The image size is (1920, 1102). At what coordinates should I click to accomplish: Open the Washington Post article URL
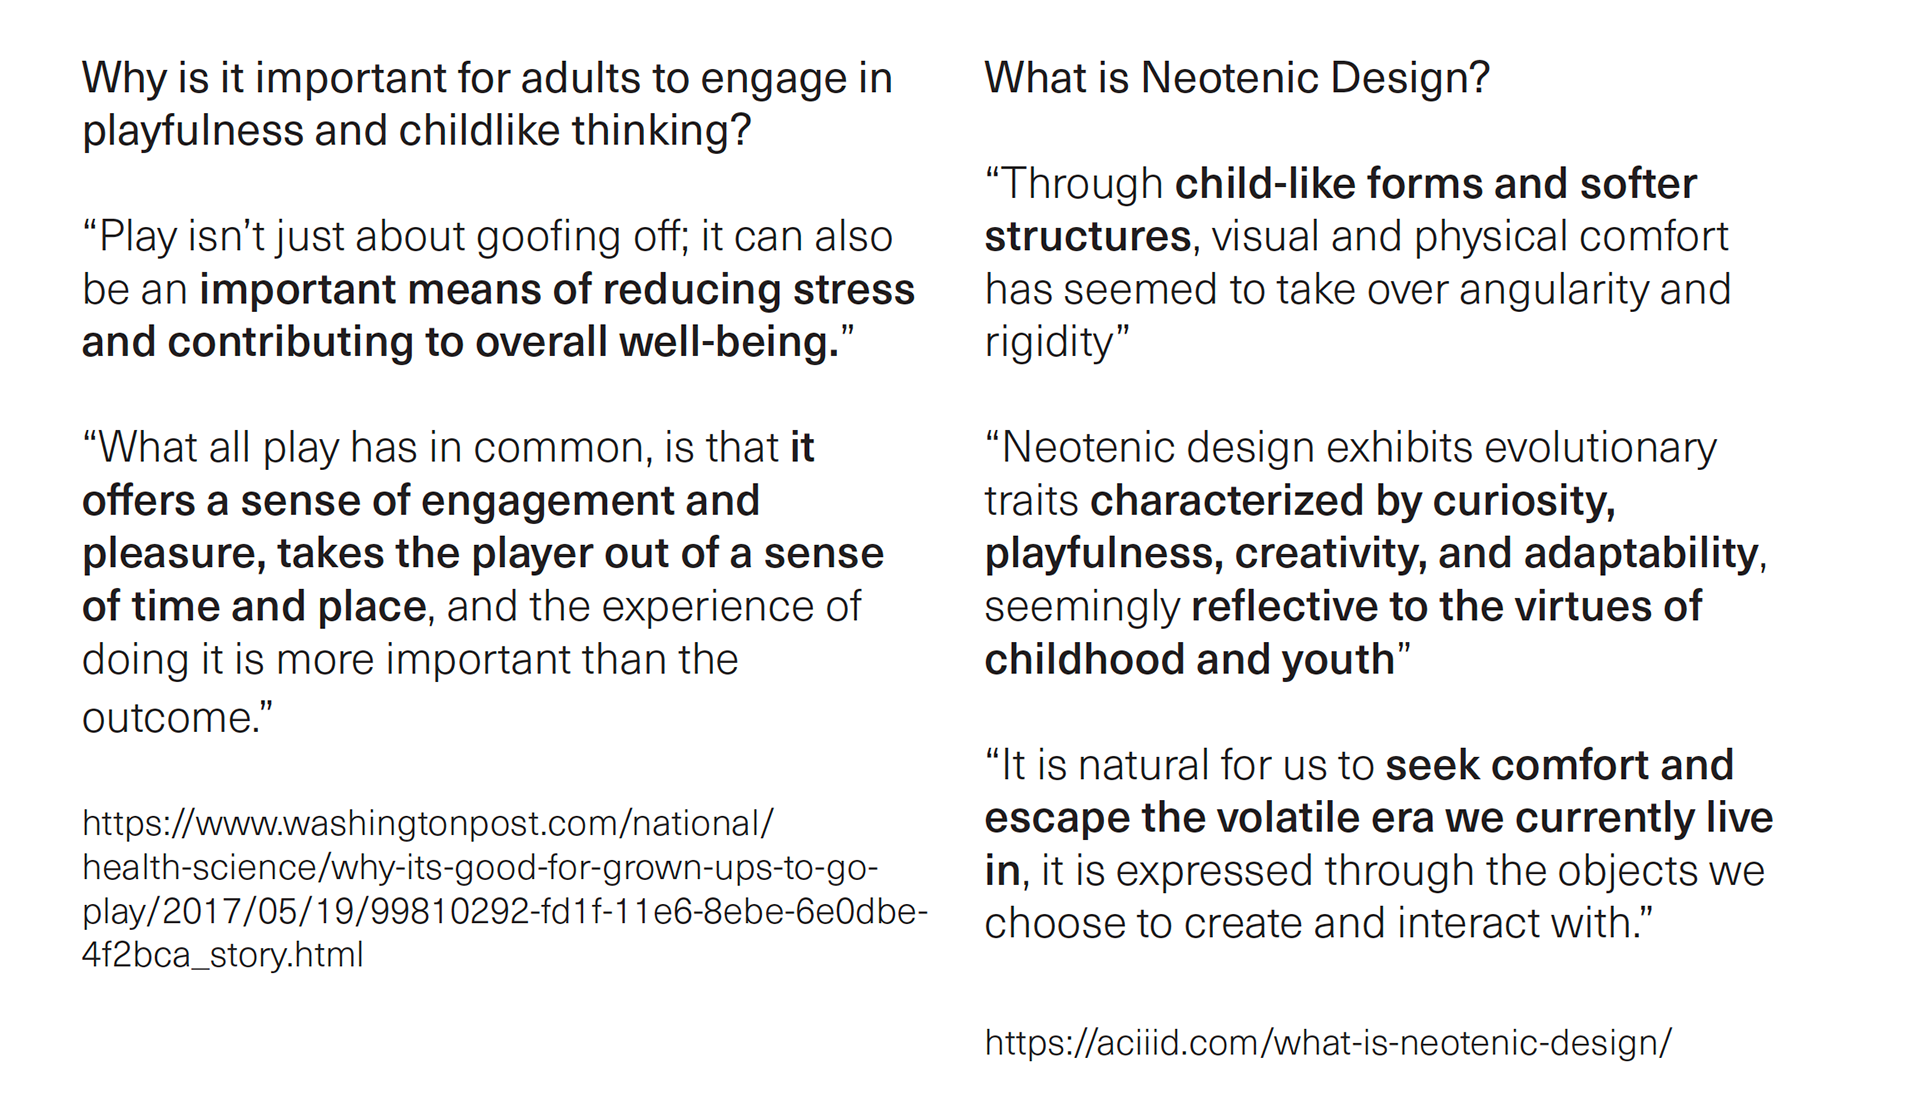505,889
